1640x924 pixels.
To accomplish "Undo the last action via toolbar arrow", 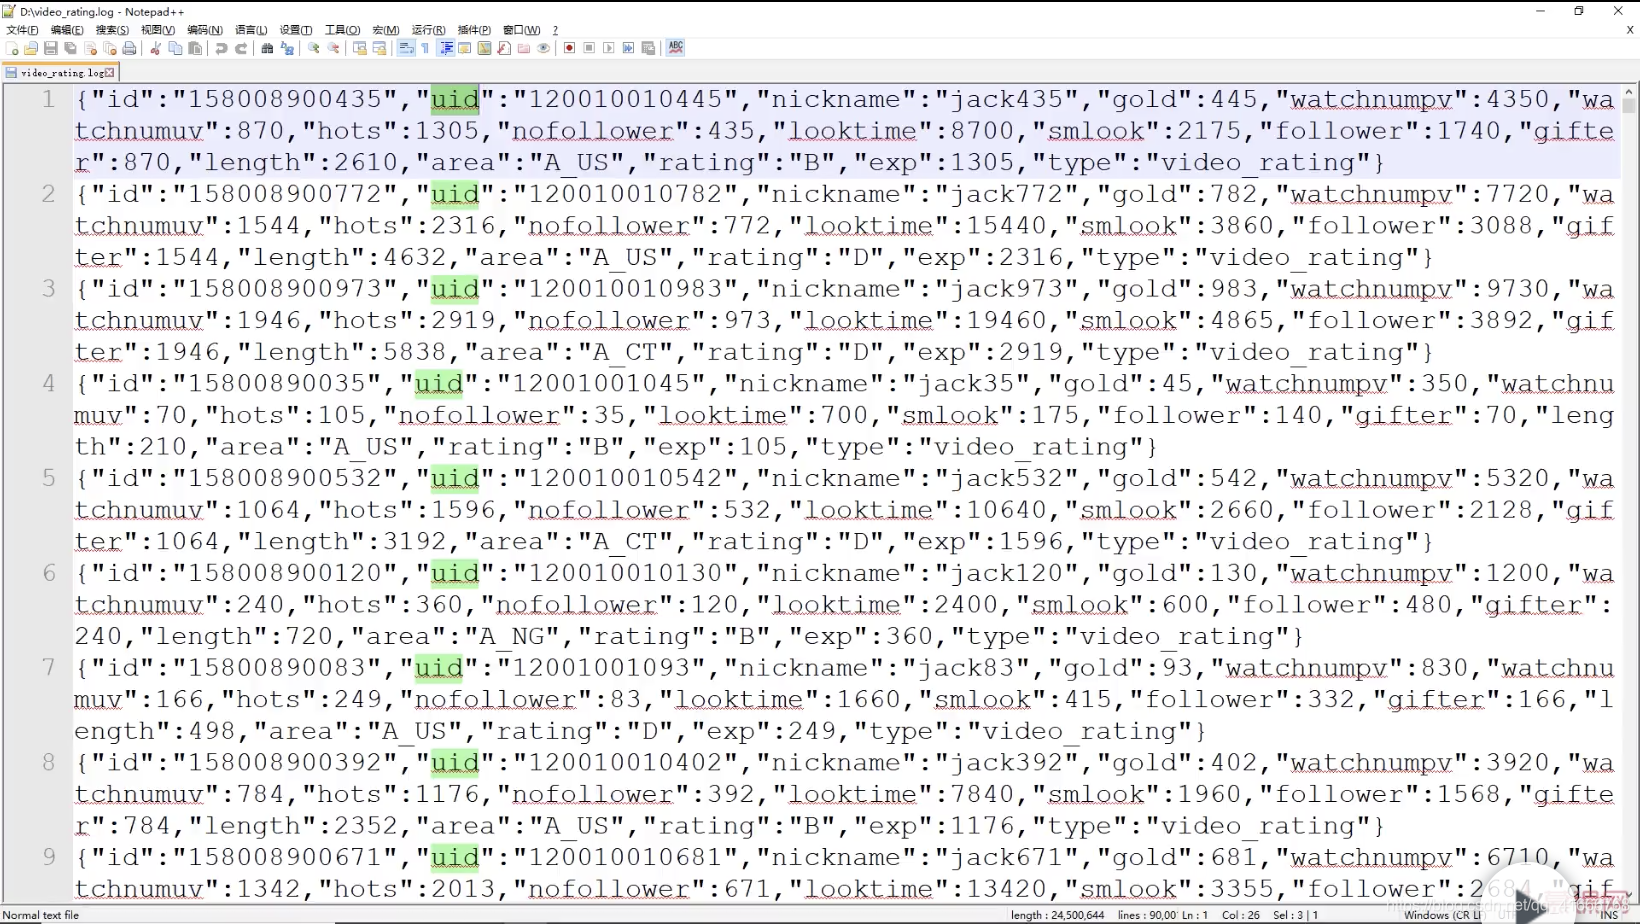I will tap(221, 48).
